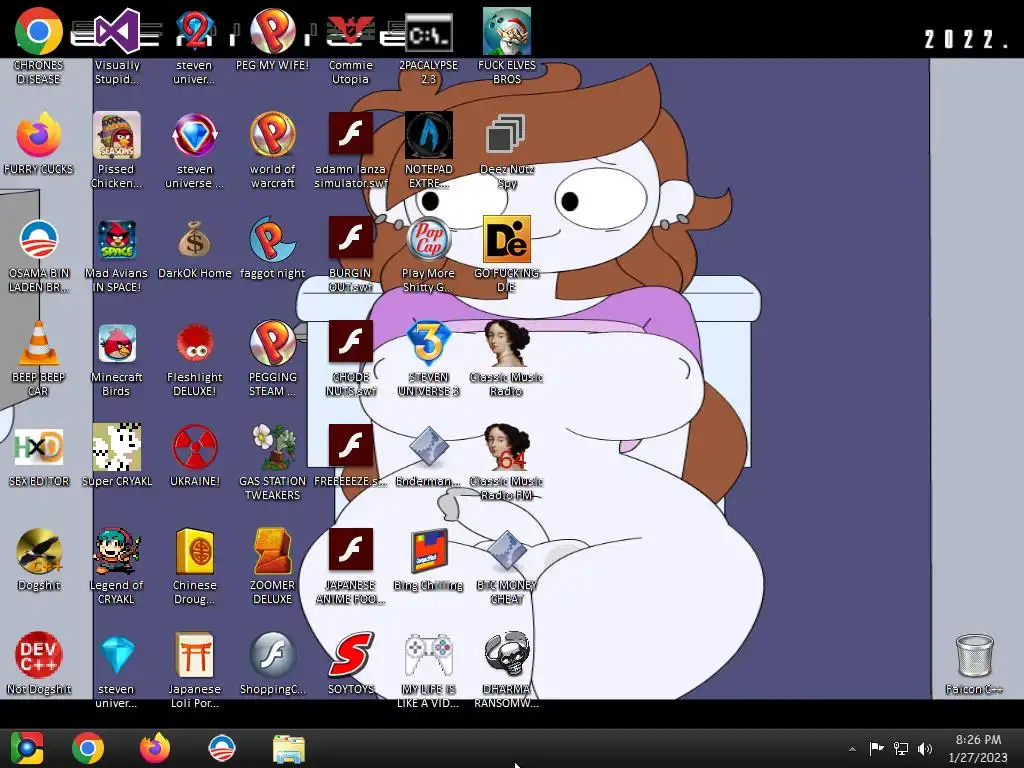Open the PopCap games shortcut
The image size is (1024, 768).
point(428,240)
